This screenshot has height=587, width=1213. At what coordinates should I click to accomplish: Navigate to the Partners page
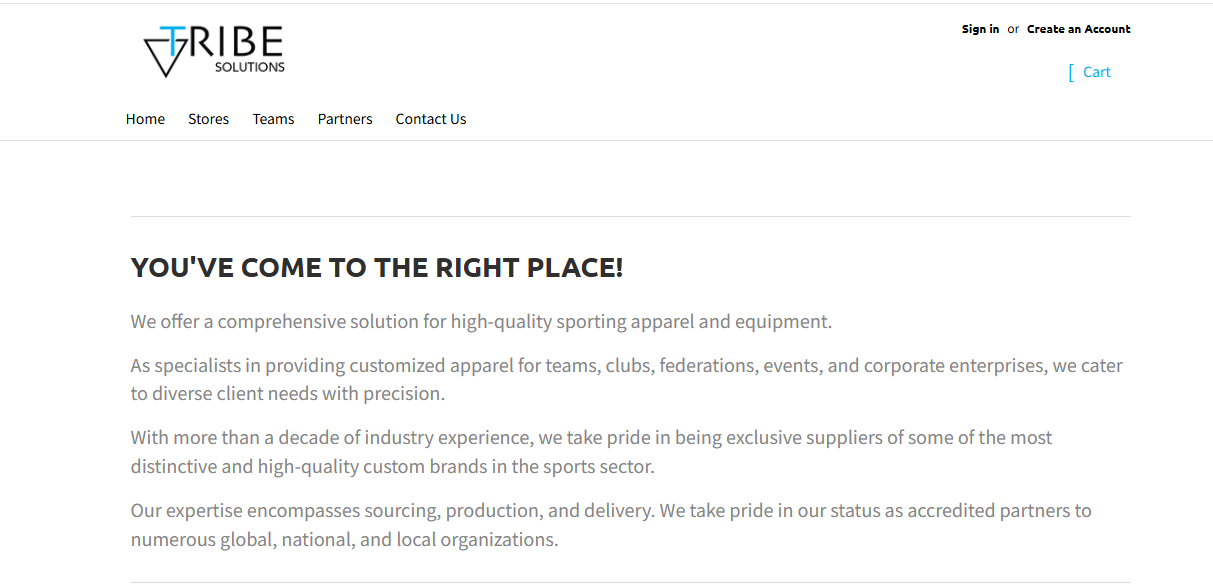(345, 119)
